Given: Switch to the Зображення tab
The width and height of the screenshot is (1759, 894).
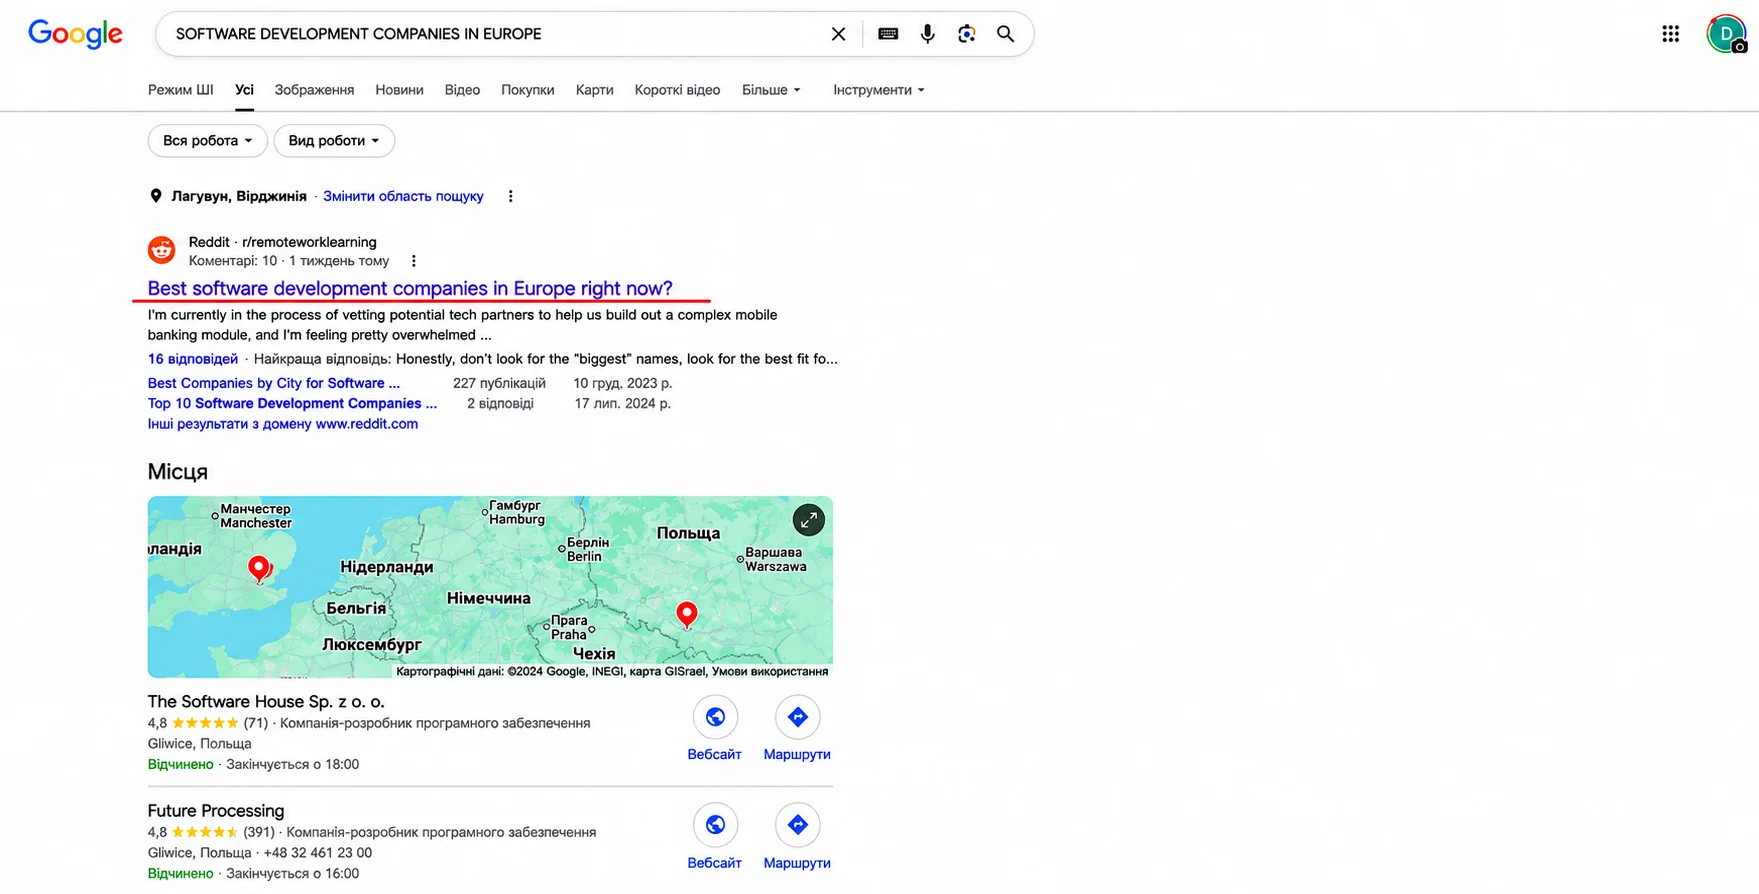Looking at the screenshot, I should (x=314, y=90).
